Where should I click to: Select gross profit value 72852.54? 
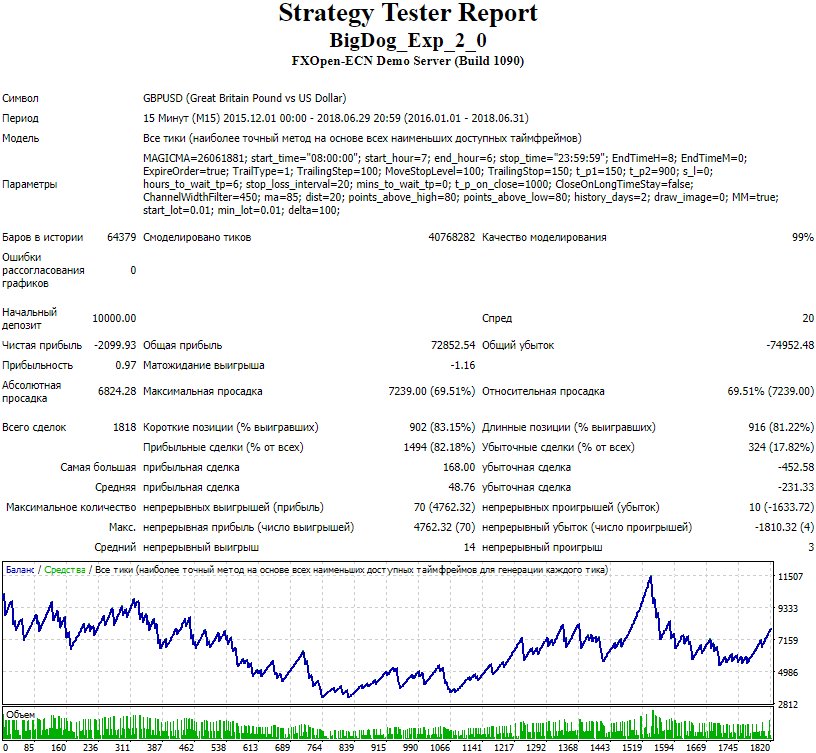coord(453,345)
